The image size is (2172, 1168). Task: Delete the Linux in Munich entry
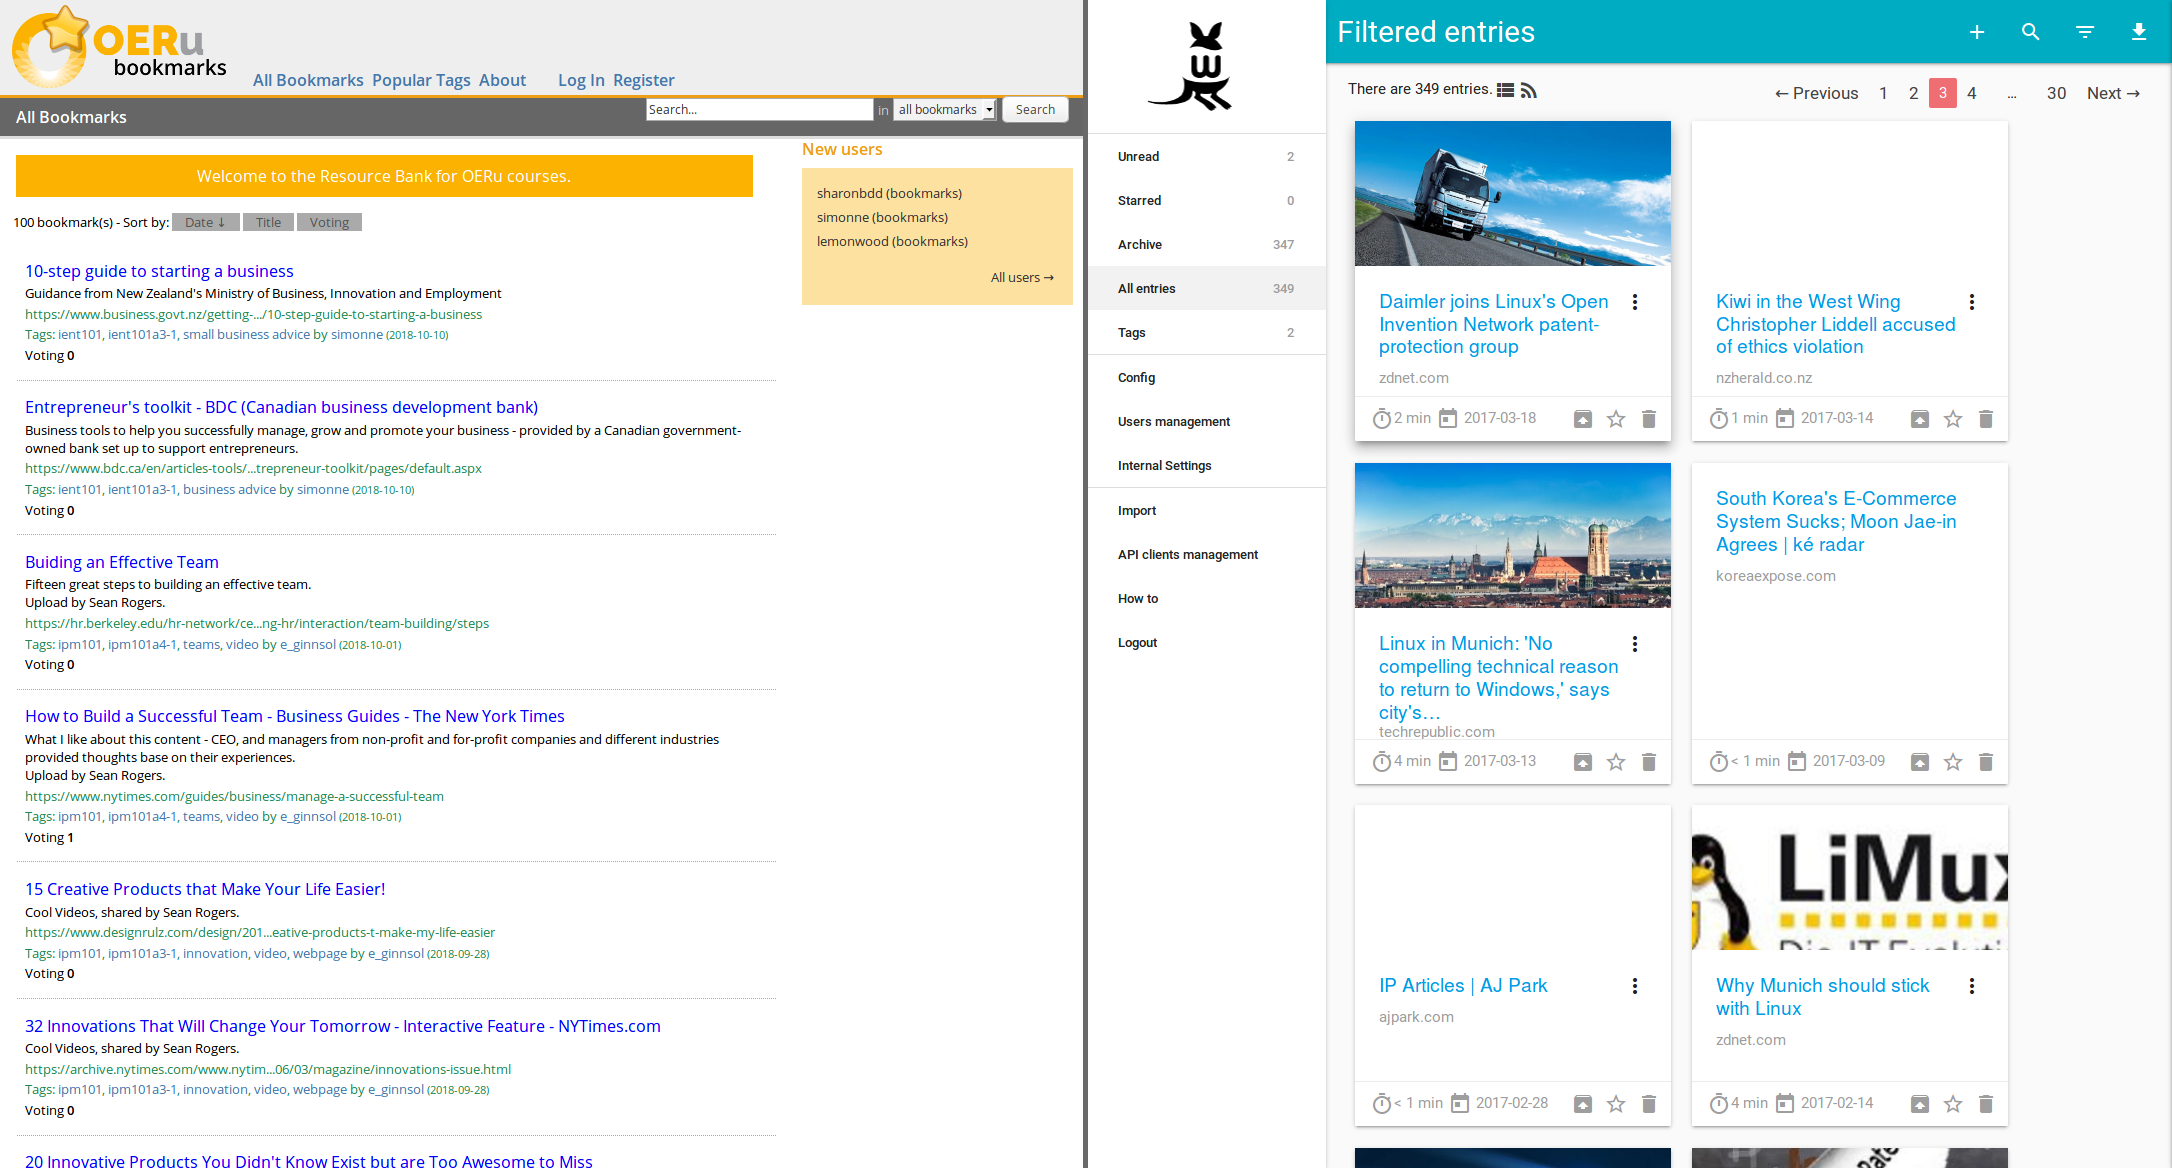[1649, 762]
